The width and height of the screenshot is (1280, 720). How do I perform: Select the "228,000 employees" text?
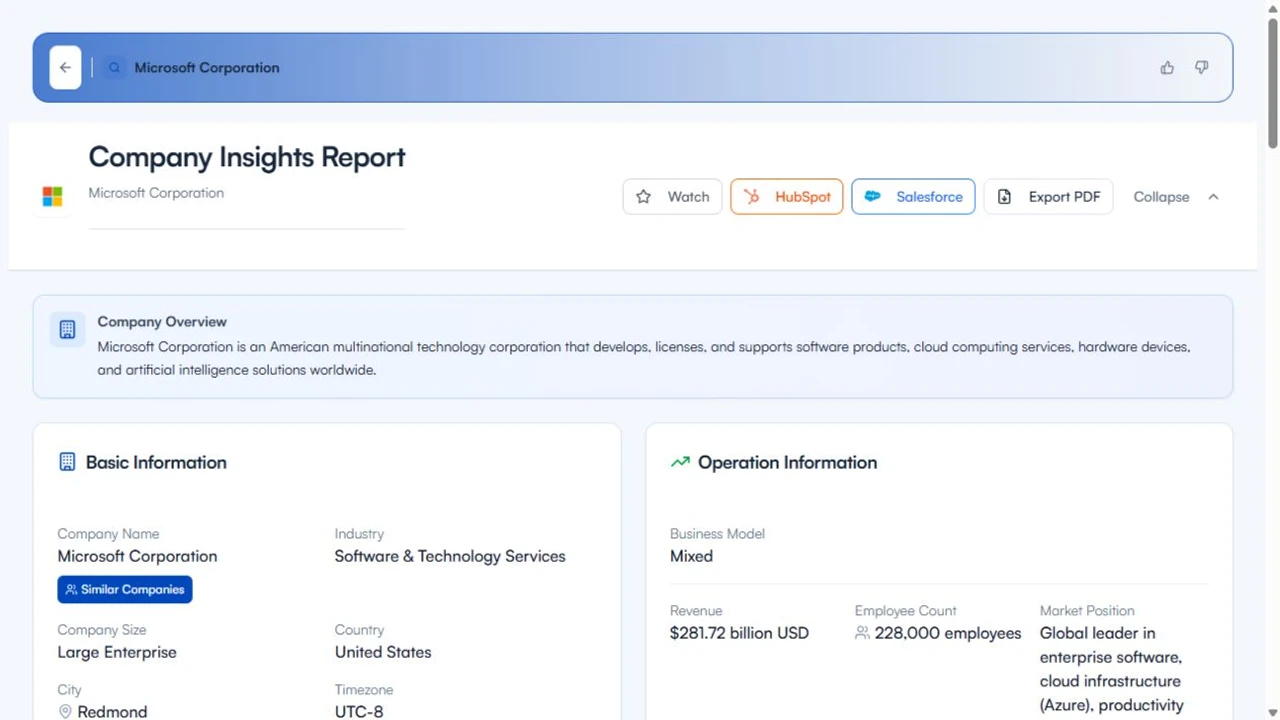(x=948, y=633)
